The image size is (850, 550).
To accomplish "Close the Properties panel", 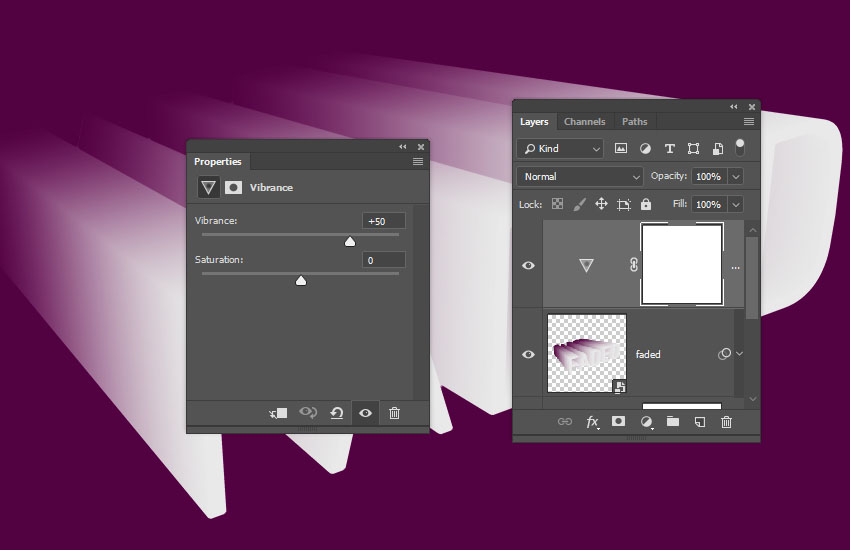I will tap(421, 147).
